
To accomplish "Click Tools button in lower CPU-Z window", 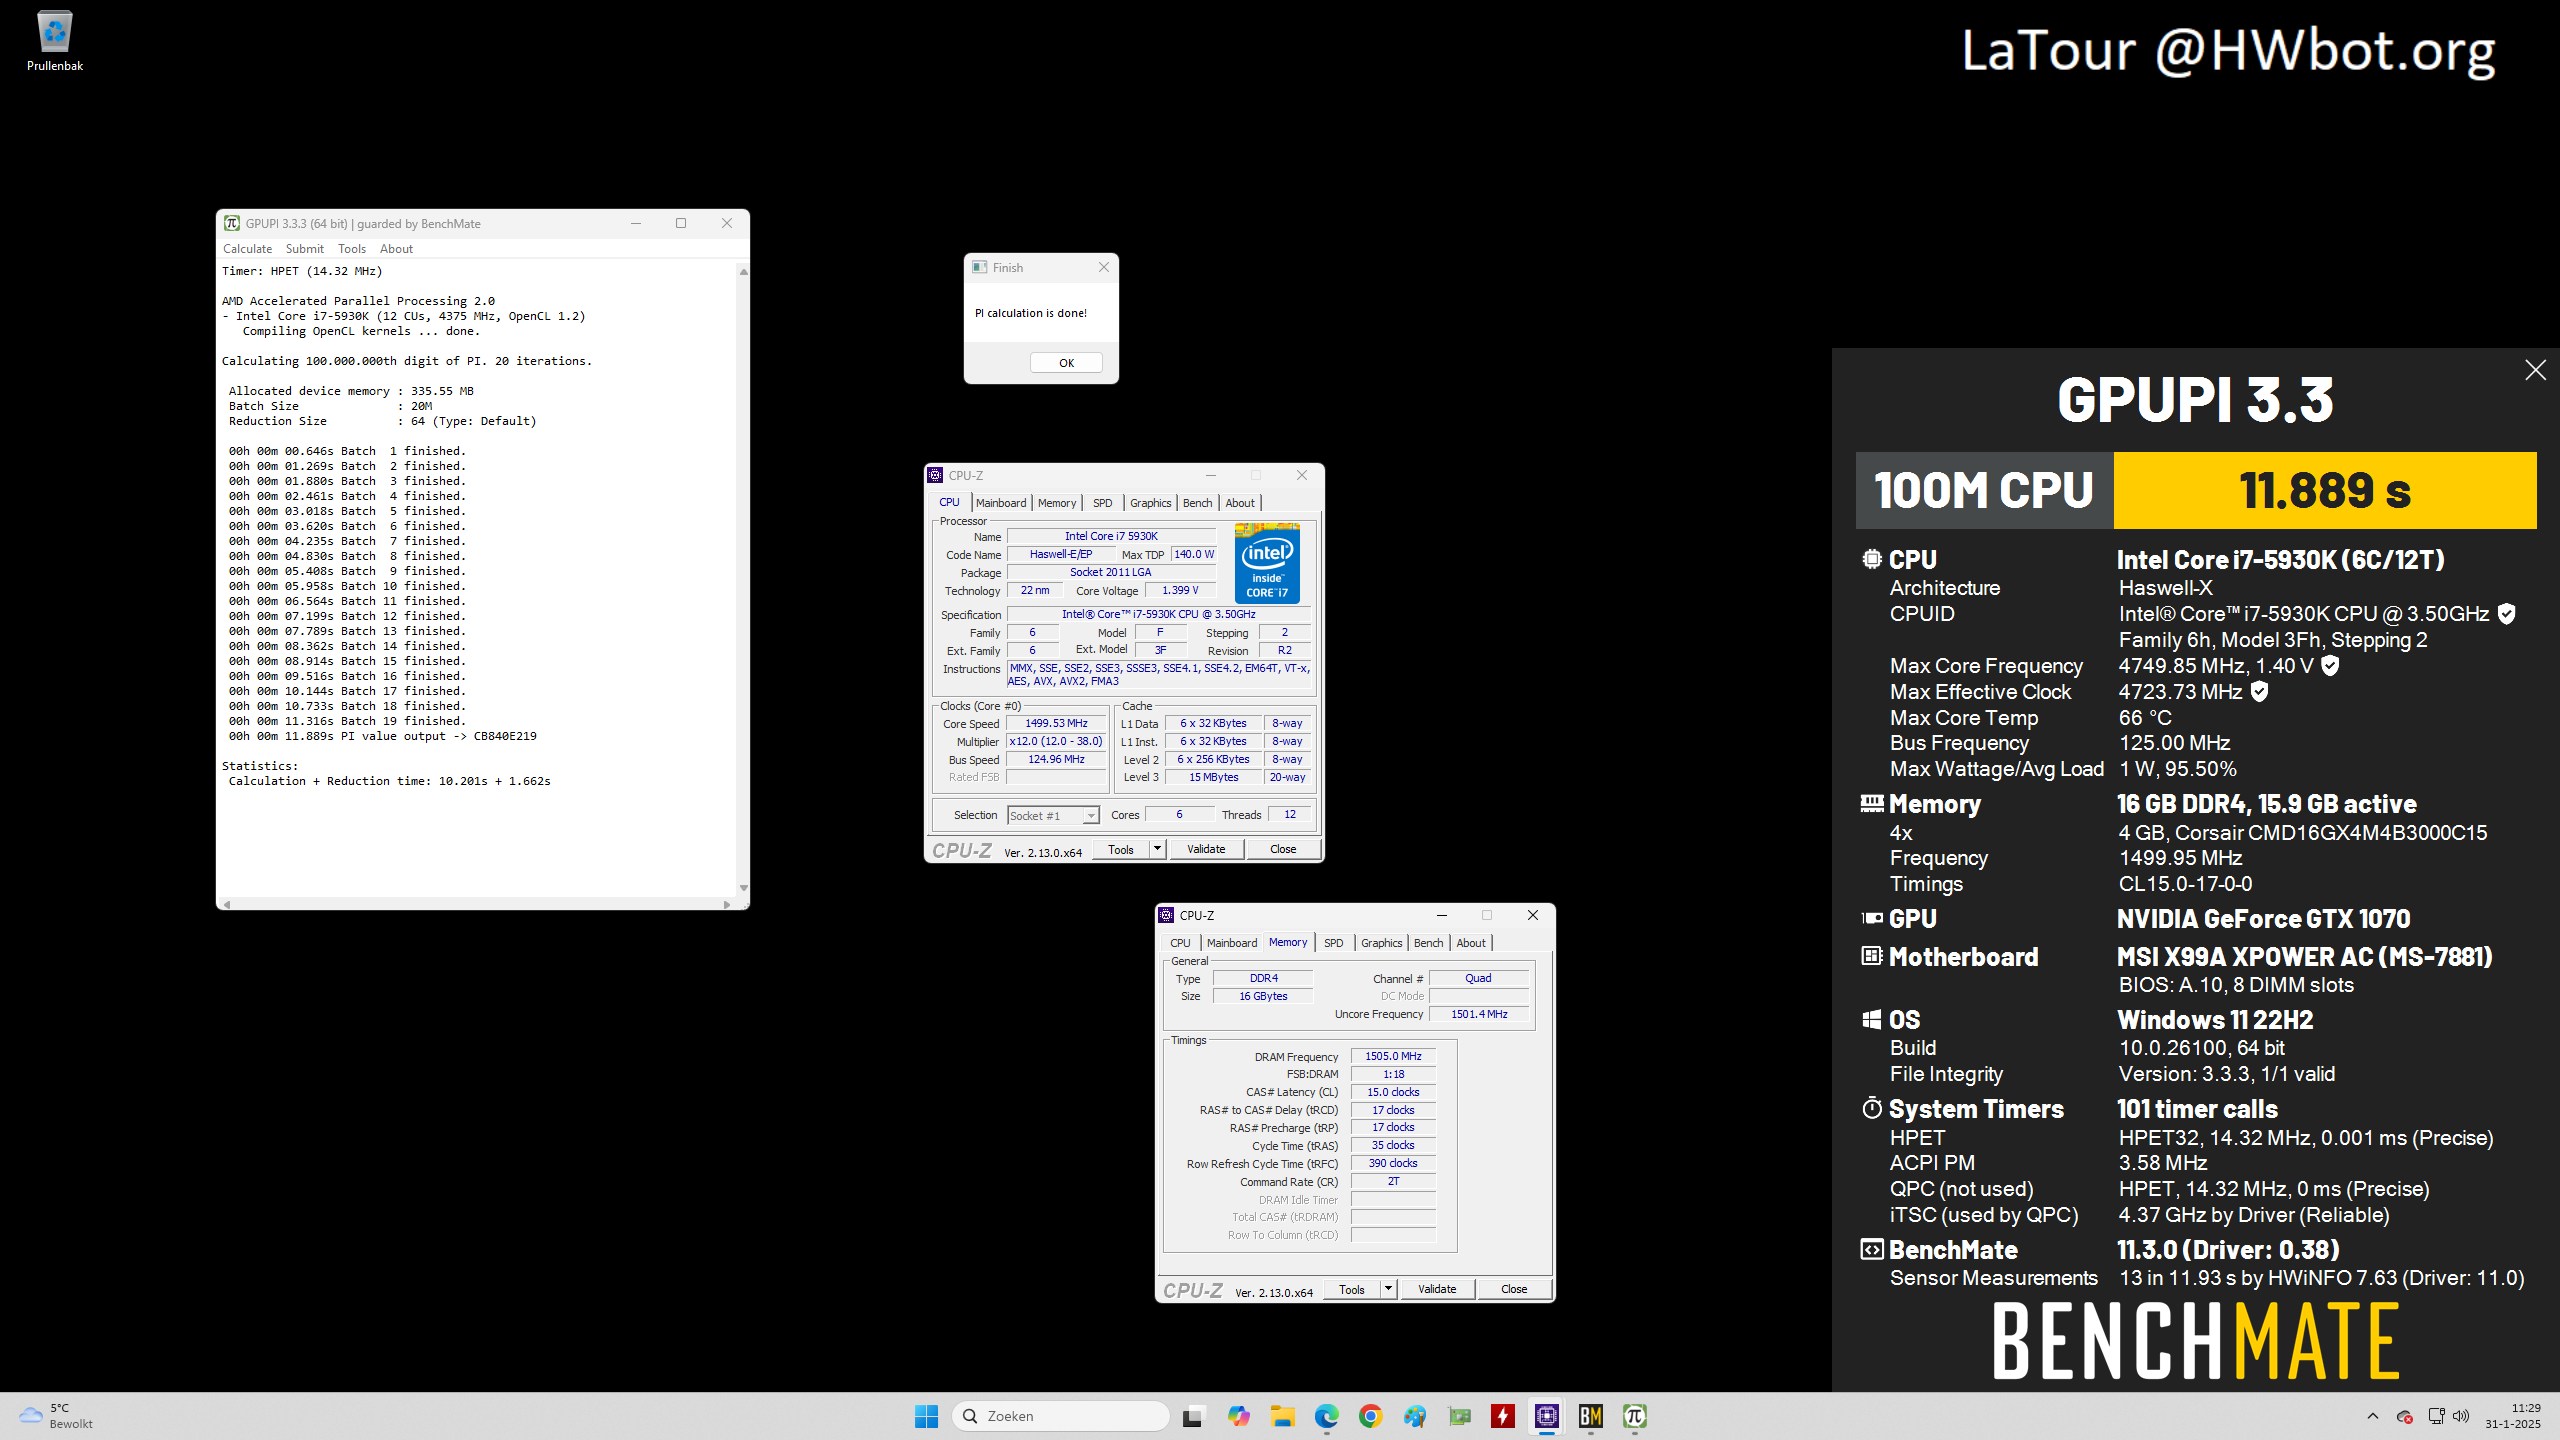I will [x=1352, y=1289].
